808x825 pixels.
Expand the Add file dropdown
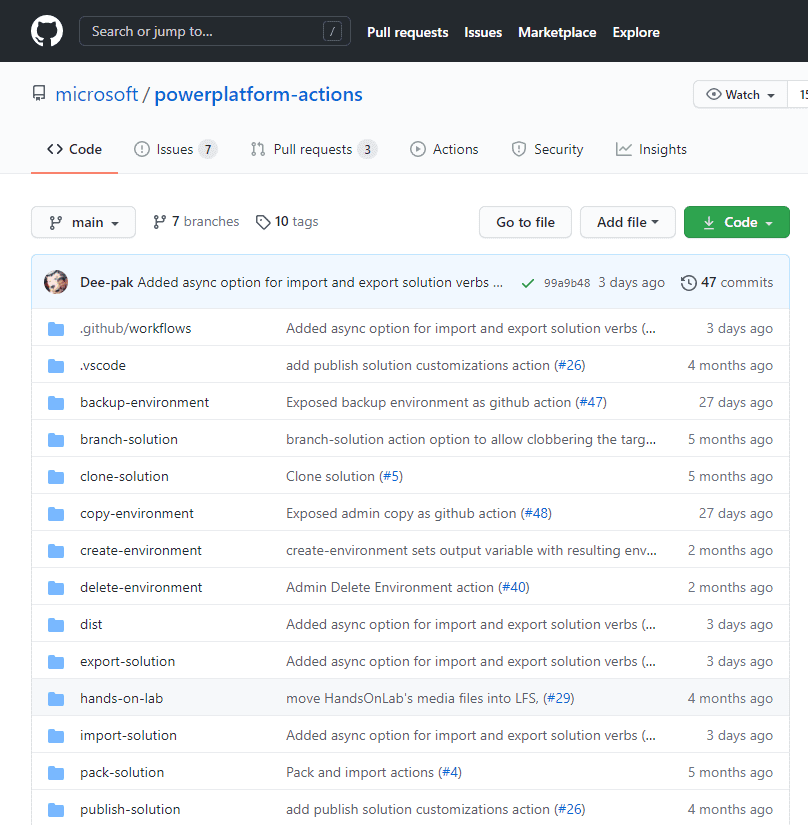click(628, 222)
